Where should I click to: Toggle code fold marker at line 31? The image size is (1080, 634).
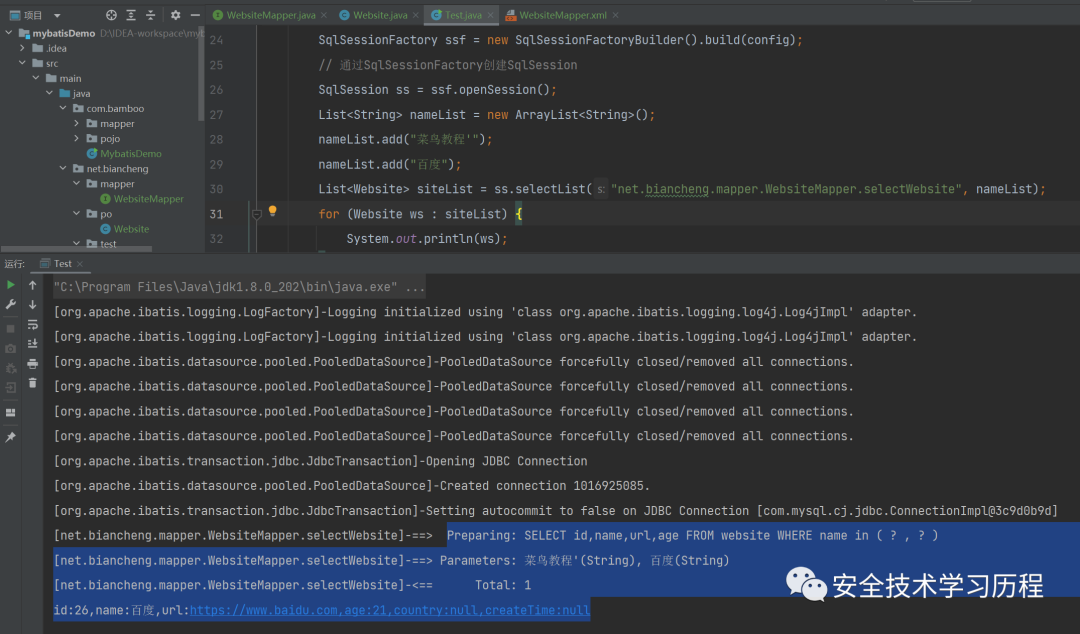[x=257, y=214]
